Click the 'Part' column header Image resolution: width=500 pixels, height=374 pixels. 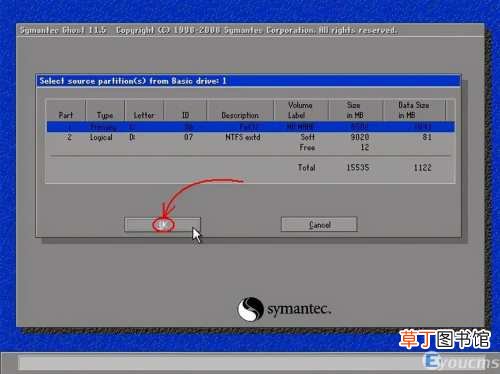65,115
